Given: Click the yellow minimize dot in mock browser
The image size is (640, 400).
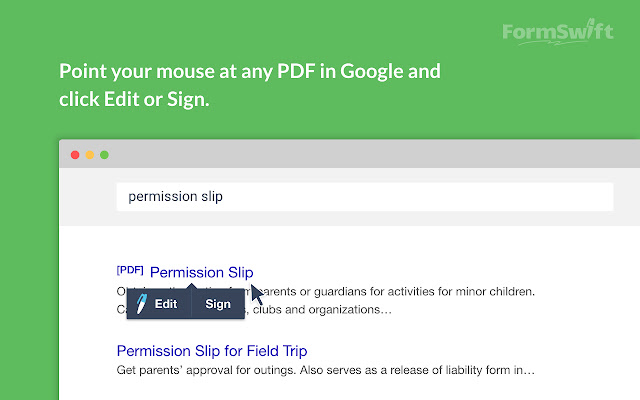Looking at the screenshot, I should click(89, 155).
